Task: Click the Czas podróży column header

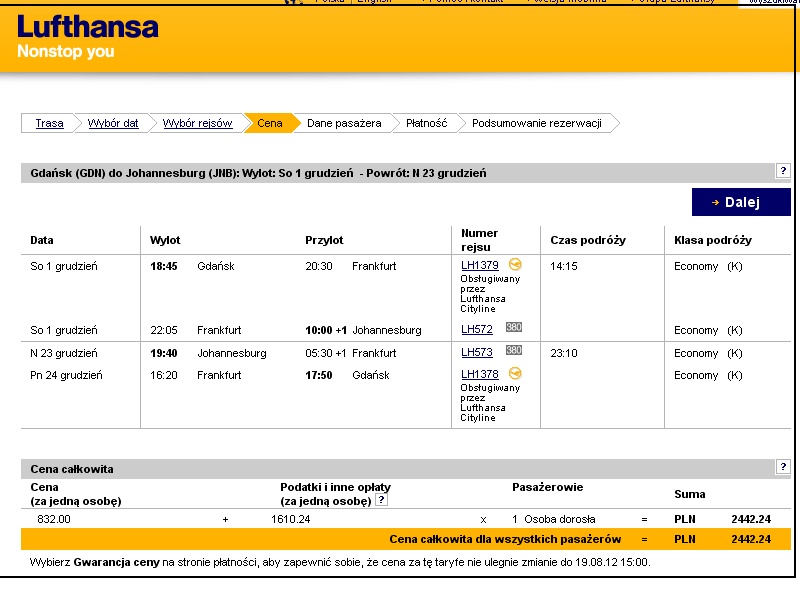Action: pyautogui.click(x=588, y=240)
